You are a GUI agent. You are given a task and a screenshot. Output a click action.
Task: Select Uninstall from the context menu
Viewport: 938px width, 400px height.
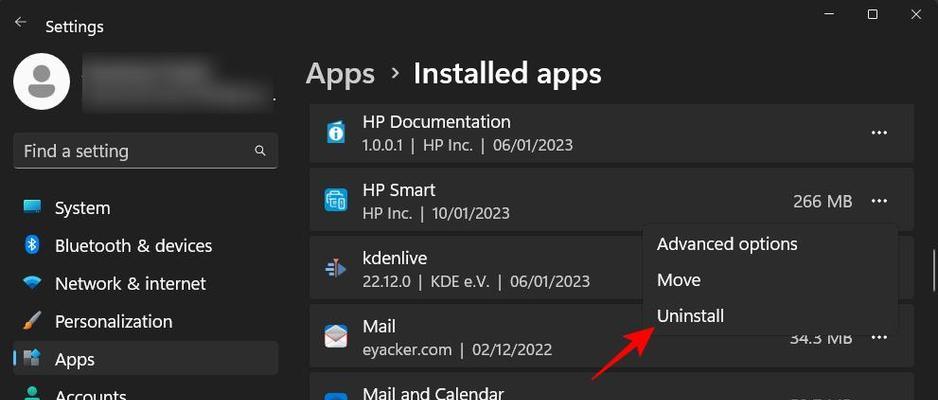coord(690,316)
